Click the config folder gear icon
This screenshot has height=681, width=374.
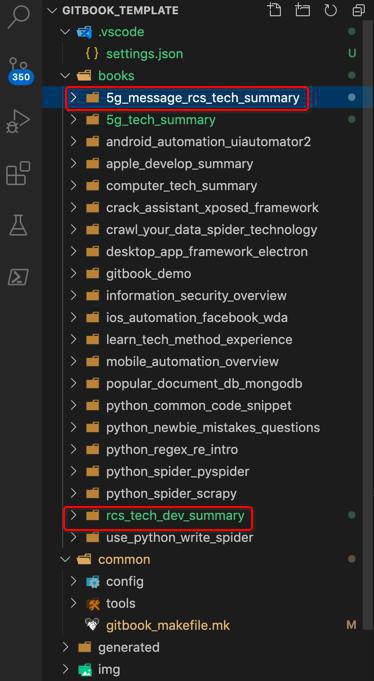93,582
